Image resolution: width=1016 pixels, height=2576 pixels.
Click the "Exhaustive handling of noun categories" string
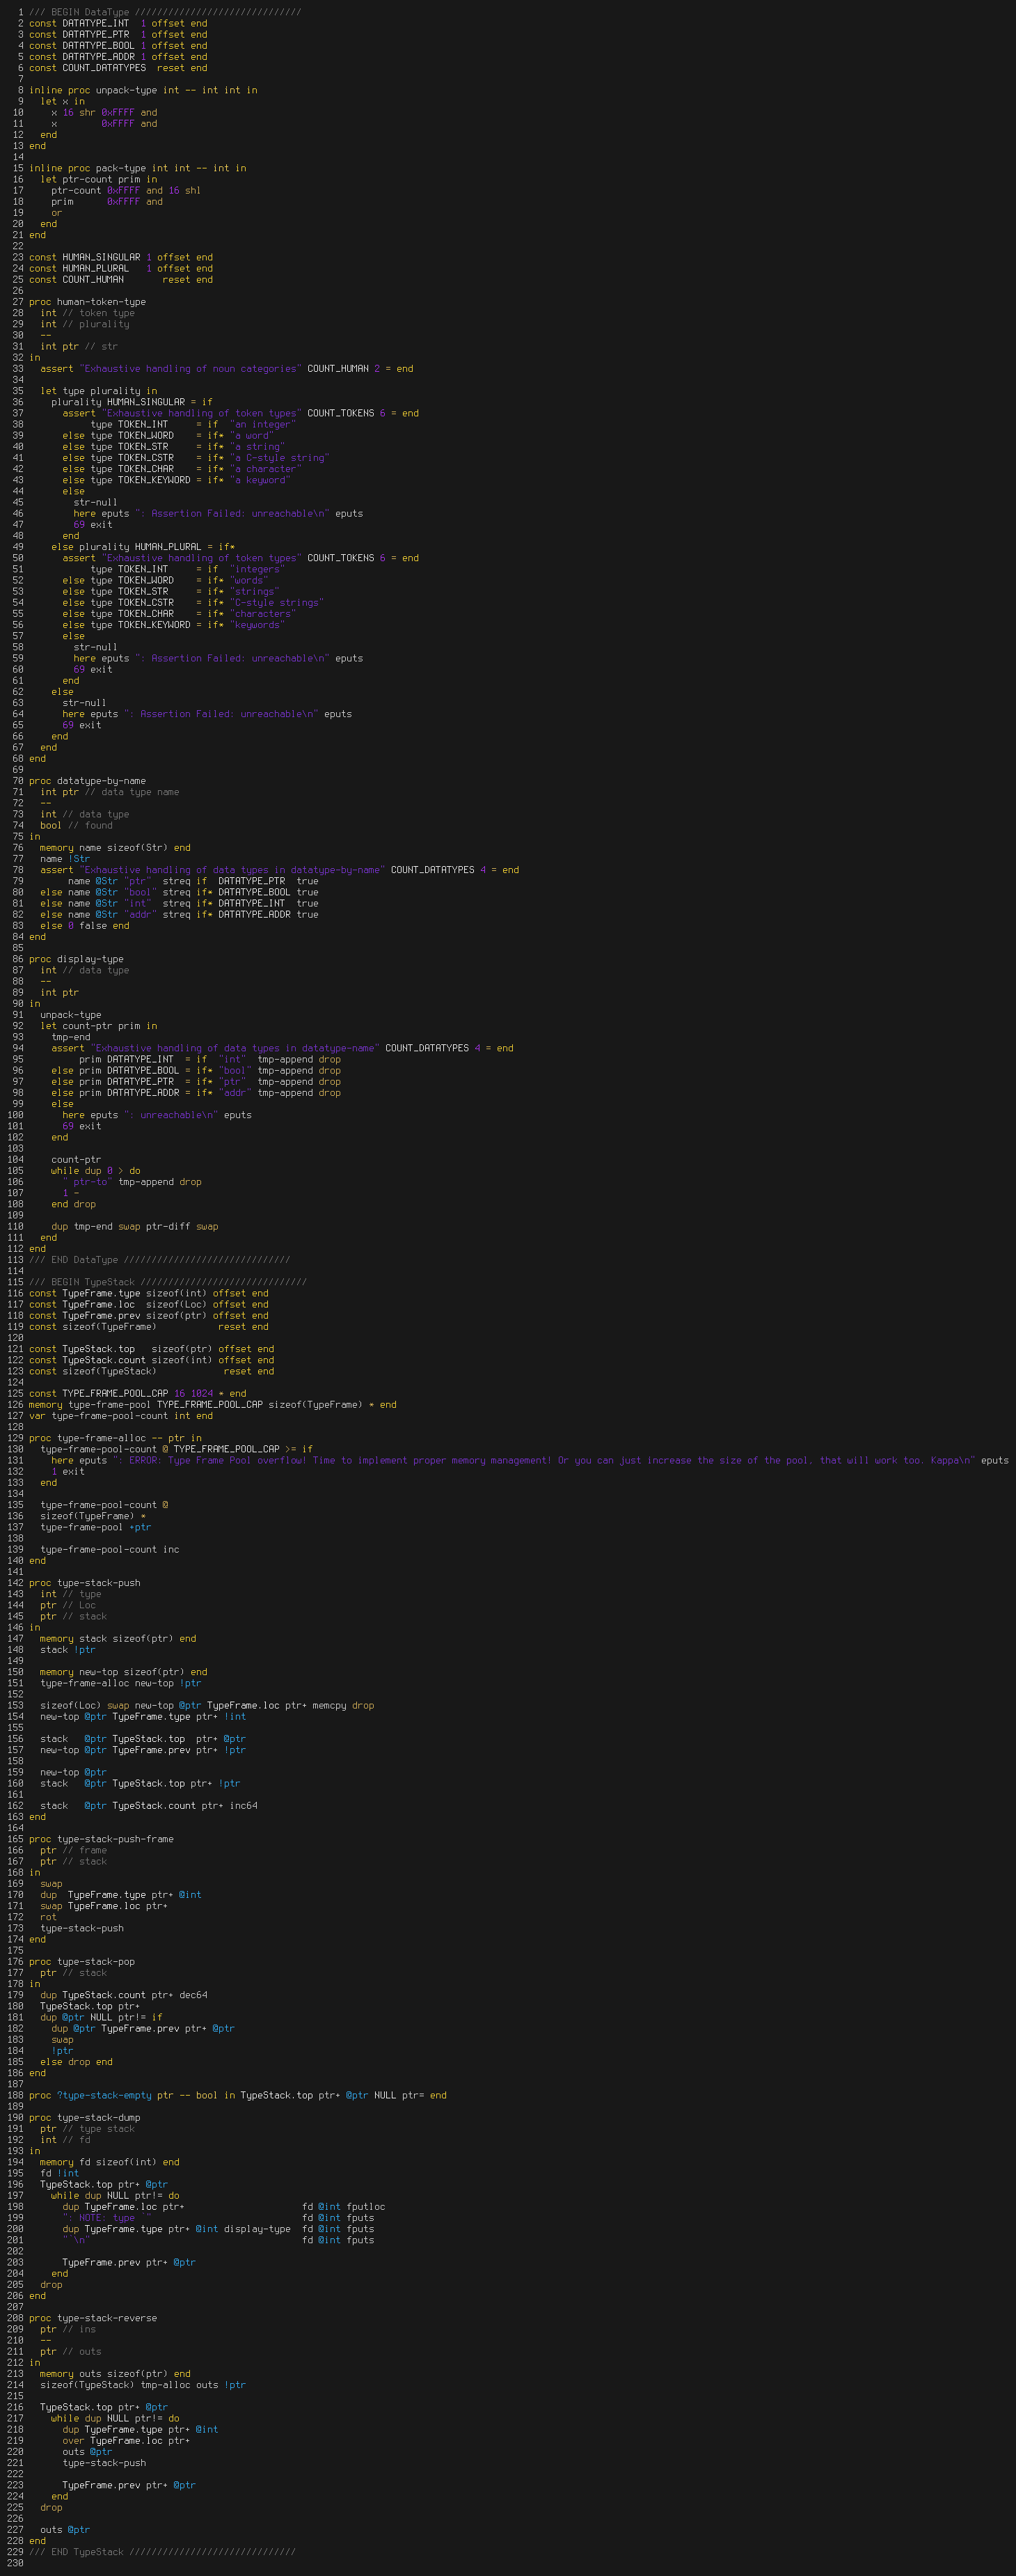click(190, 368)
